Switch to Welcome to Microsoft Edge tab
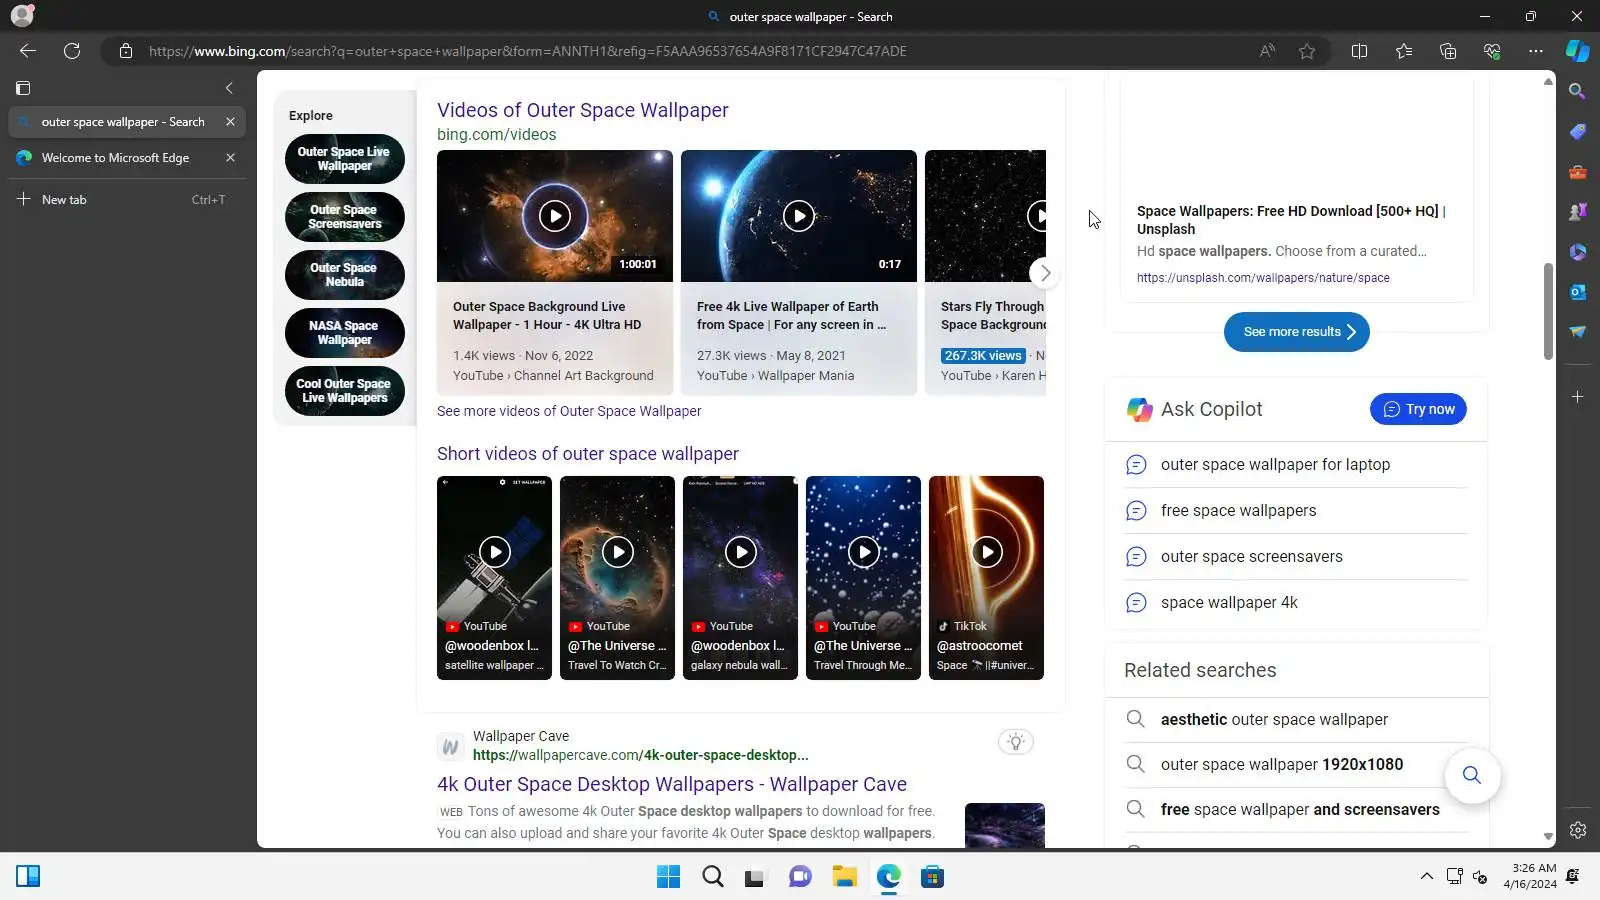This screenshot has width=1600, height=900. tap(126, 158)
